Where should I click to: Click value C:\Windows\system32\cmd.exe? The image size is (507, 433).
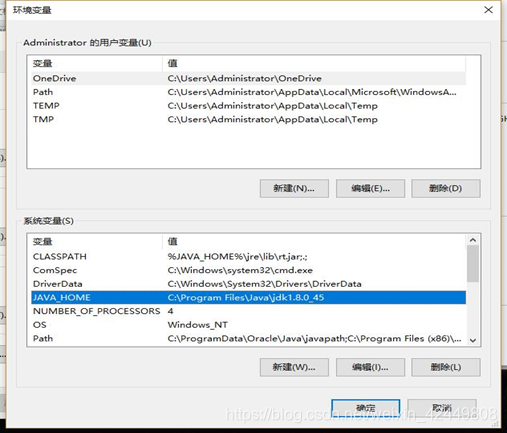point(240,270)
